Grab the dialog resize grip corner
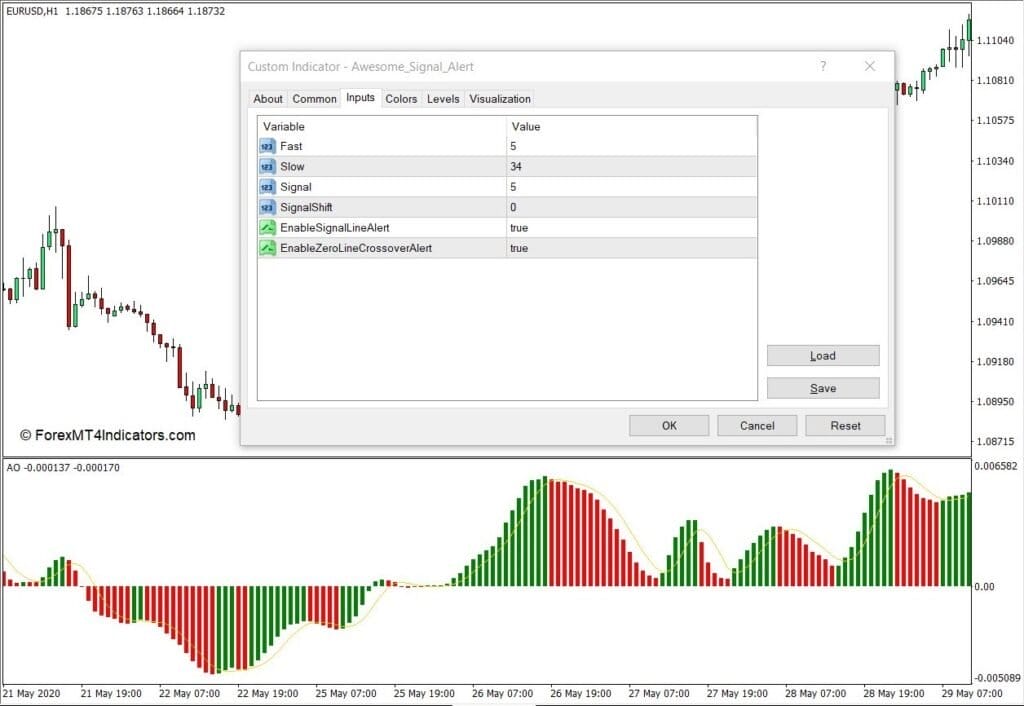1024x706 pixels. pos(889,441)
